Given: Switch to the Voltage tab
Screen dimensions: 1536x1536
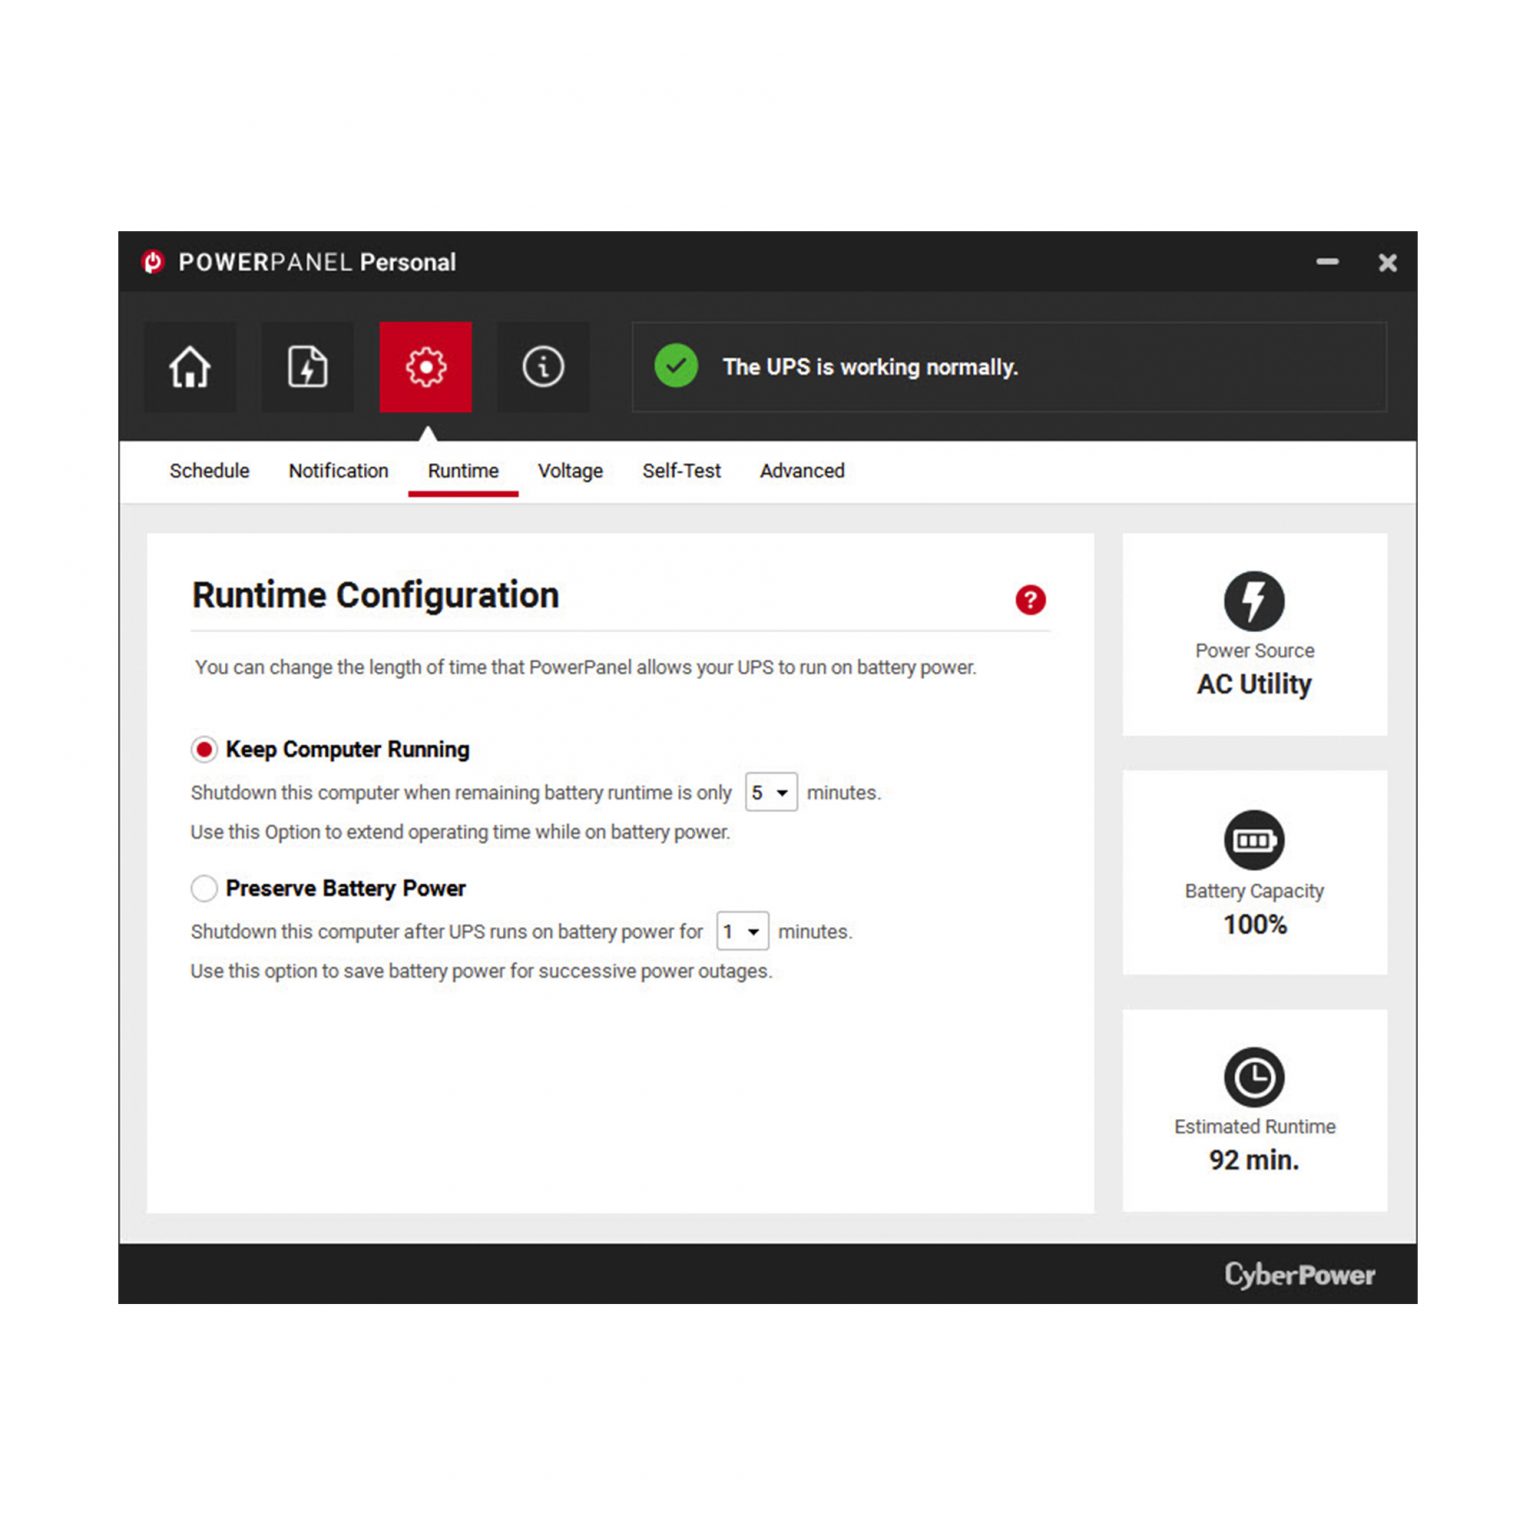Looking at the screenshot, I should [570, 471].
